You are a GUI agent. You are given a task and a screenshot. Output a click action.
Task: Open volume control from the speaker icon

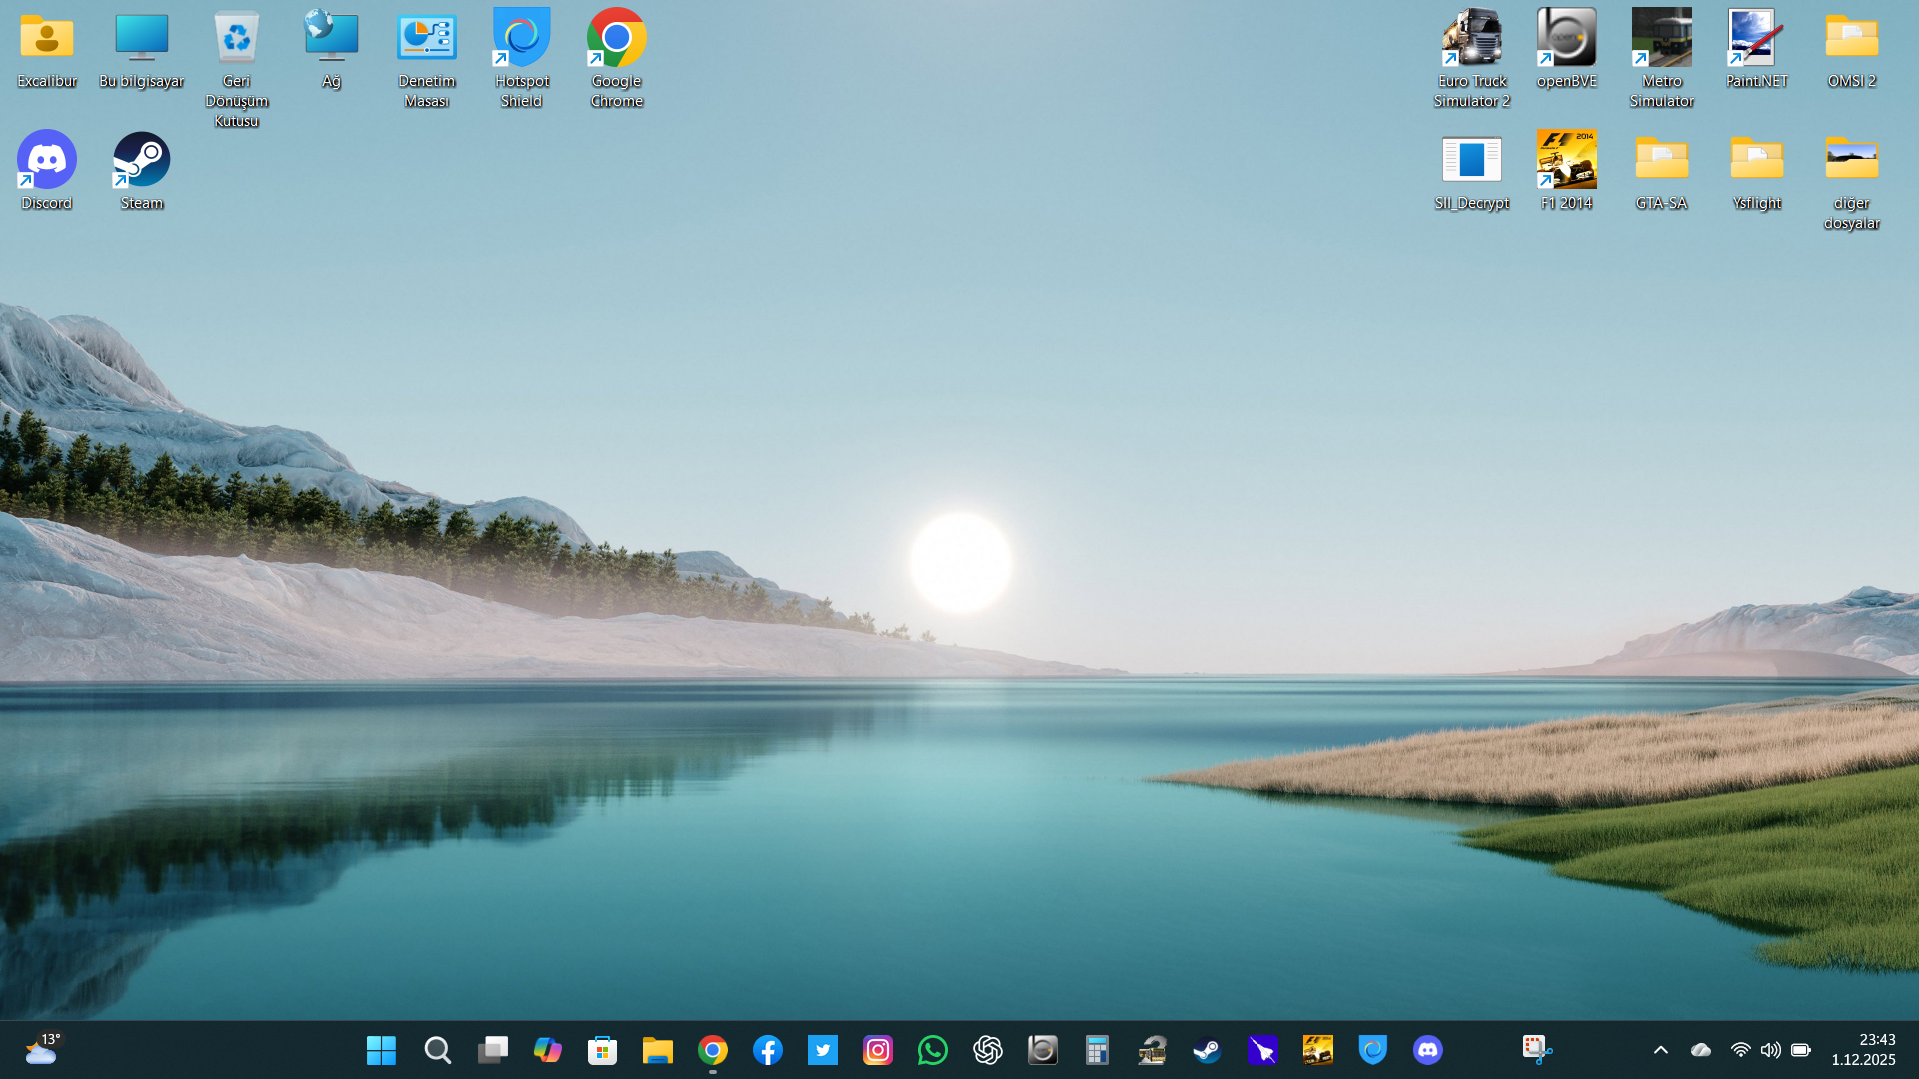[1770, 1050]
